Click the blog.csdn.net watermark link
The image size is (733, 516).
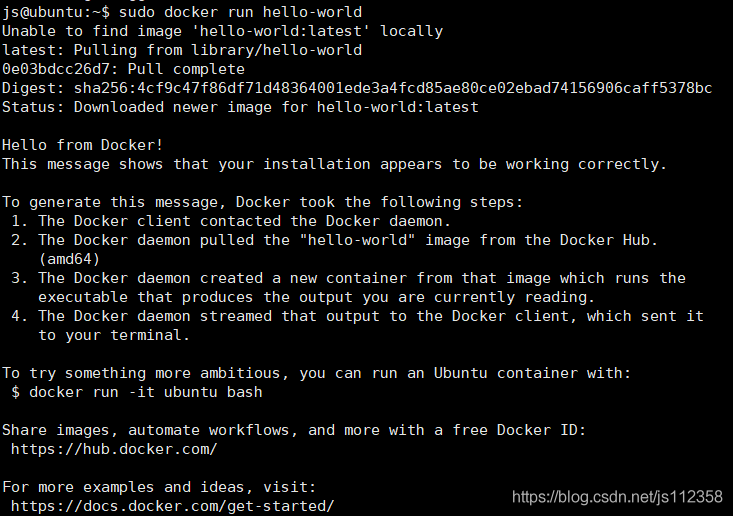pos(617,497)
